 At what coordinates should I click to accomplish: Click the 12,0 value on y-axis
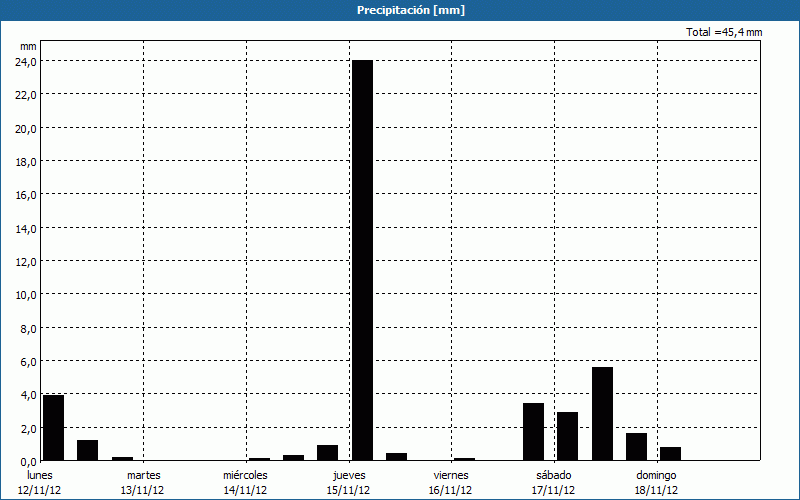[x=25, y=261]
